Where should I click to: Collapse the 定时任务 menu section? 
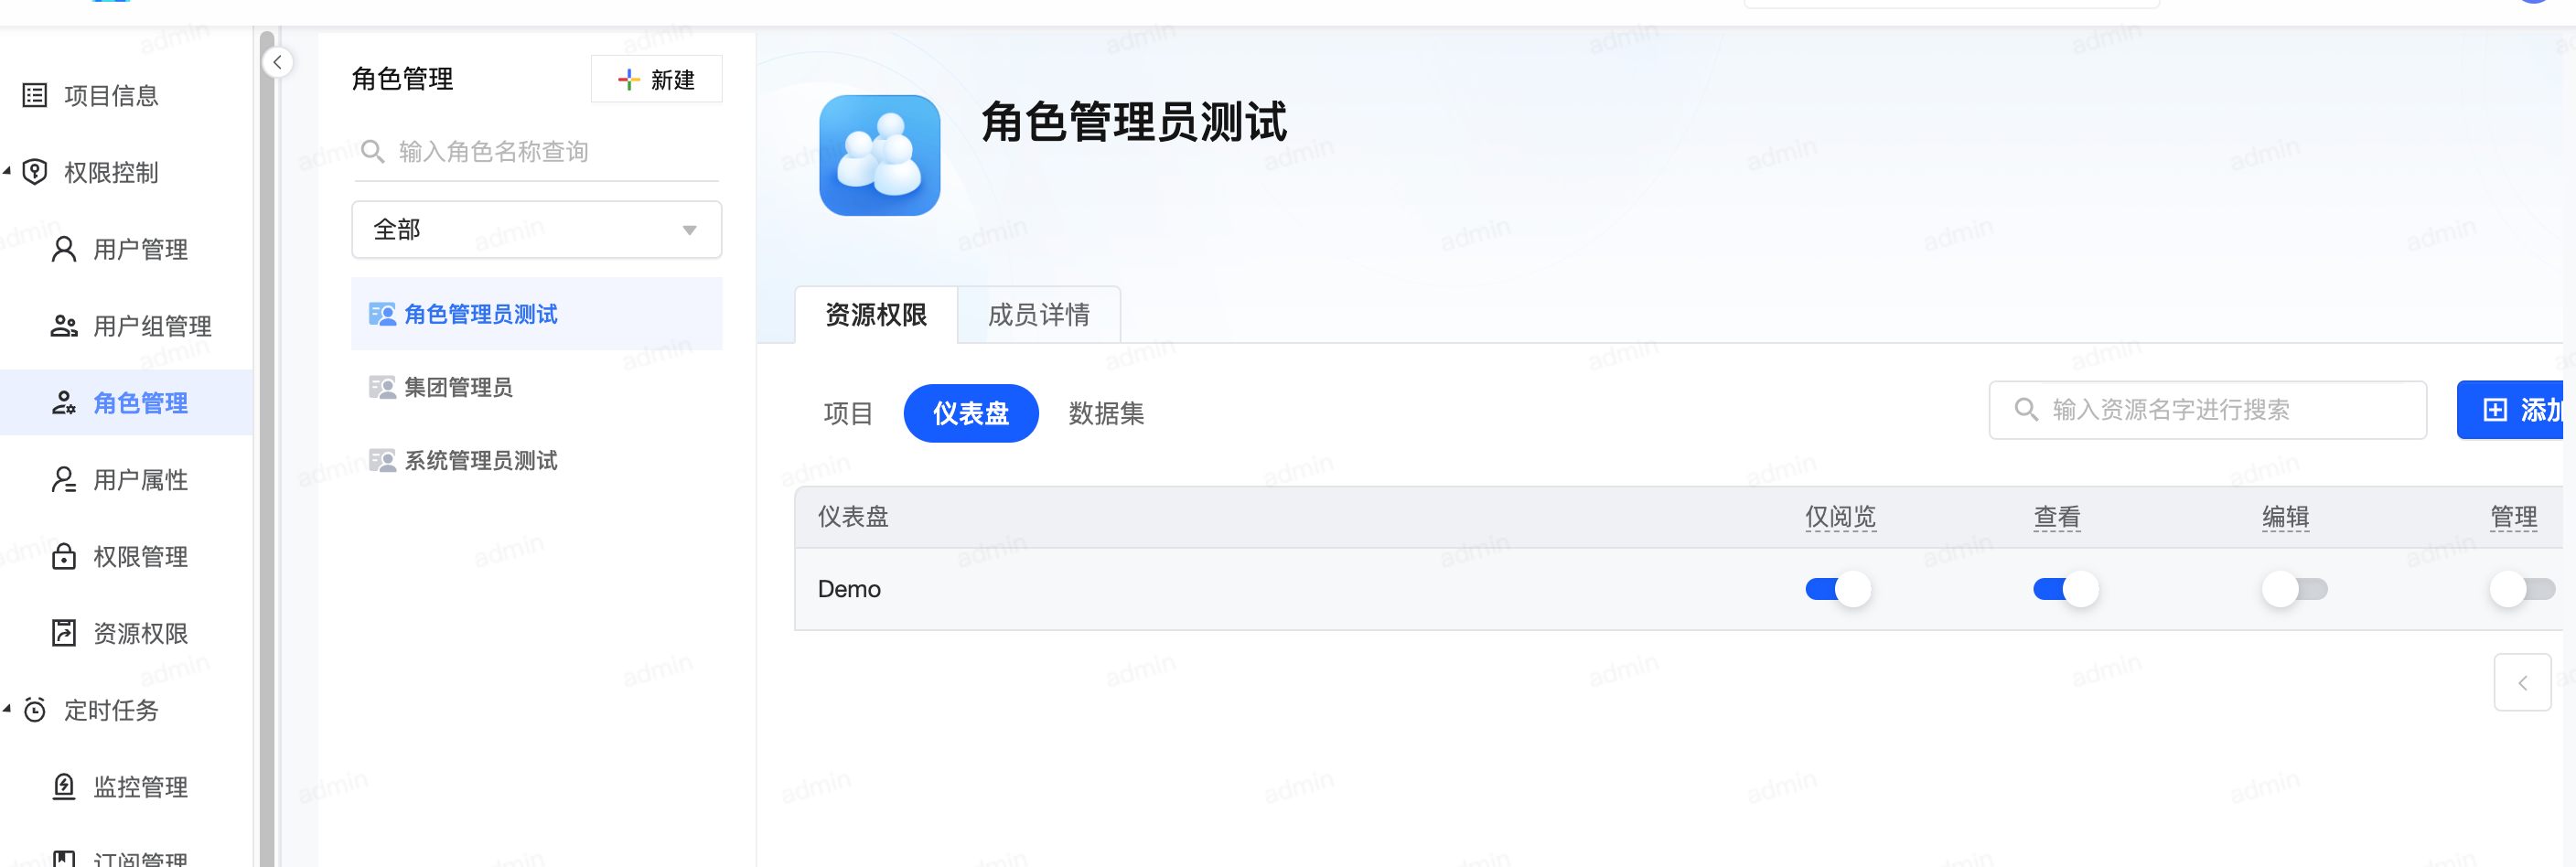[x=8, y=709]
